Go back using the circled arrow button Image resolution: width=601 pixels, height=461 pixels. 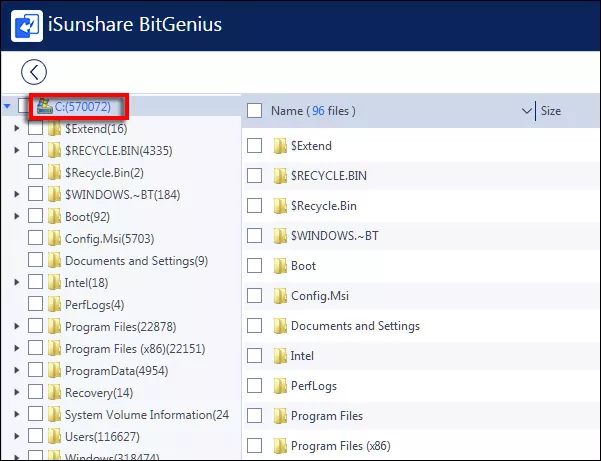tap(34, 72)
